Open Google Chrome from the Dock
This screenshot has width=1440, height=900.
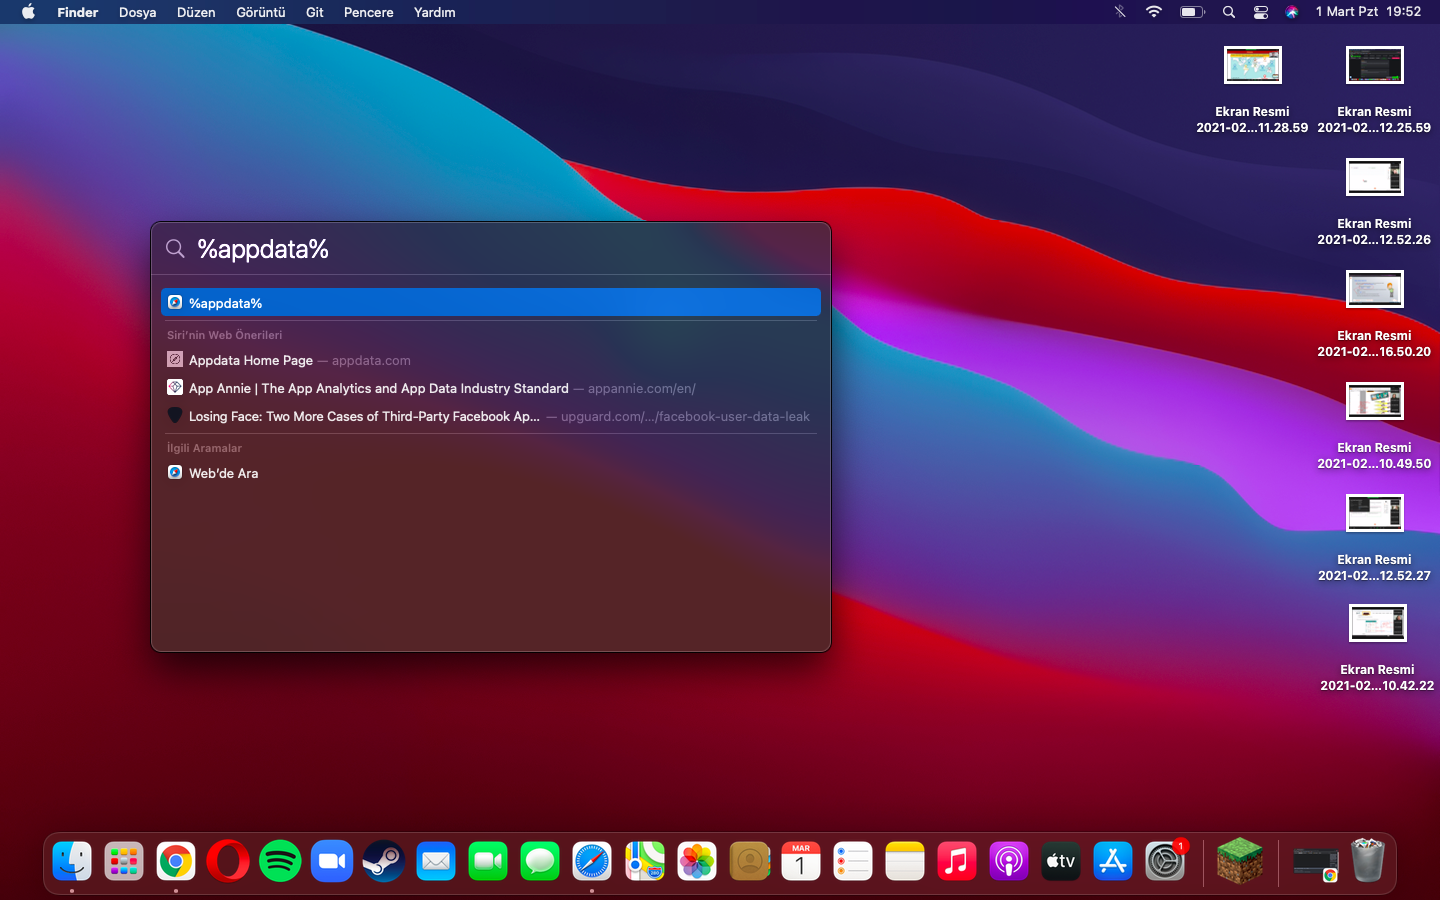point(176,861)
